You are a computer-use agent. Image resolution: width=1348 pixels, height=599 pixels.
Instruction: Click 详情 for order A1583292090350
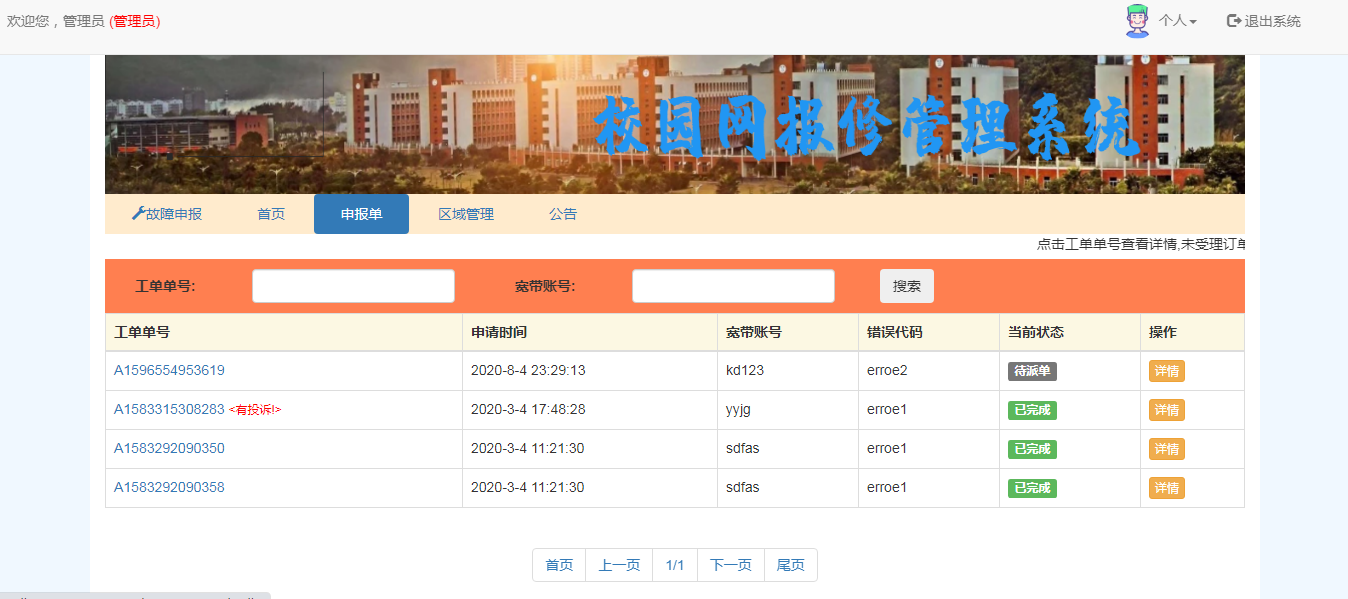1167,449
